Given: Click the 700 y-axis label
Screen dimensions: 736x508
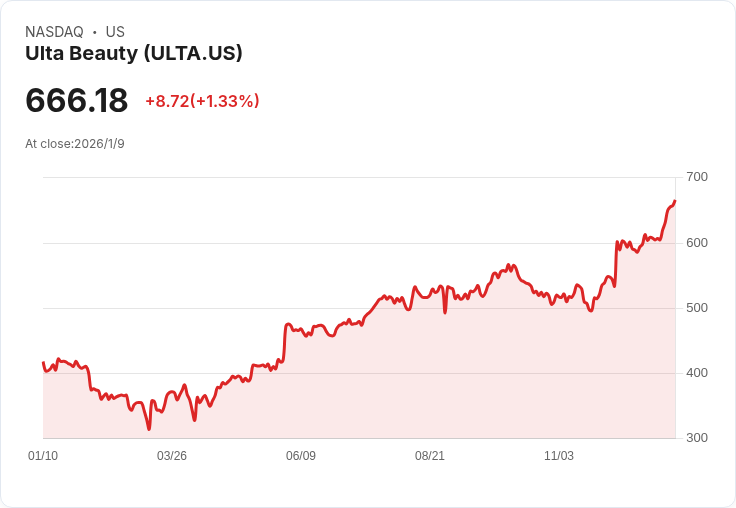Looking at the screenshot, I should pyautogui.click(x=697, y=177).
